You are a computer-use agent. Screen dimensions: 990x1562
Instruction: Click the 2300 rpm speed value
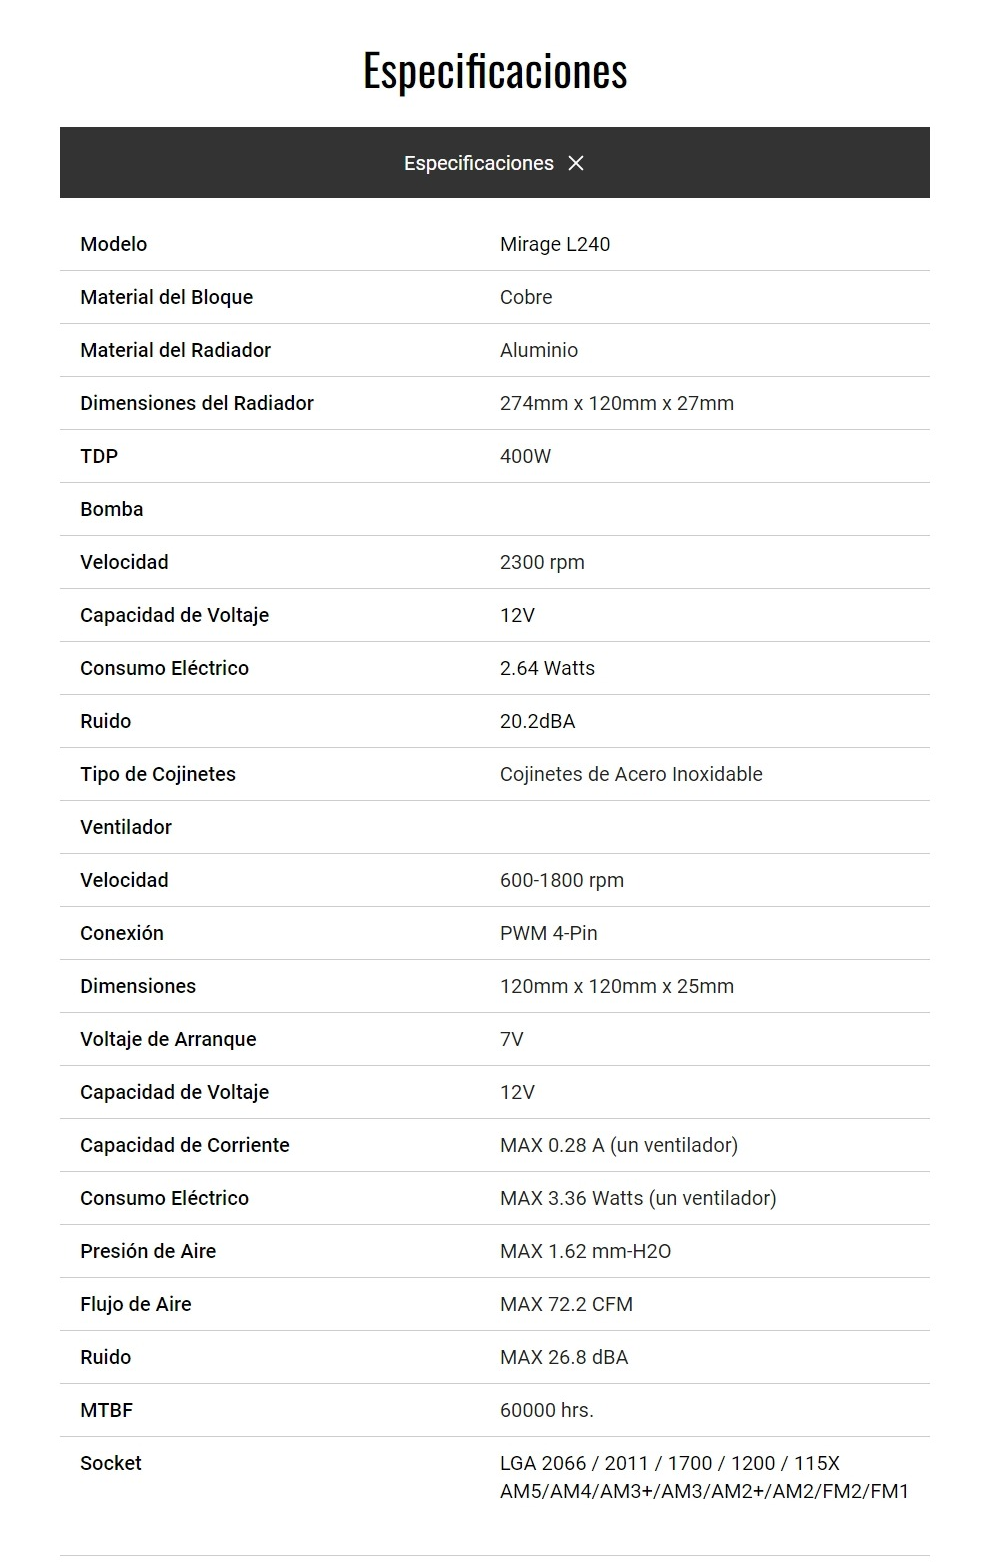(542, 562)
